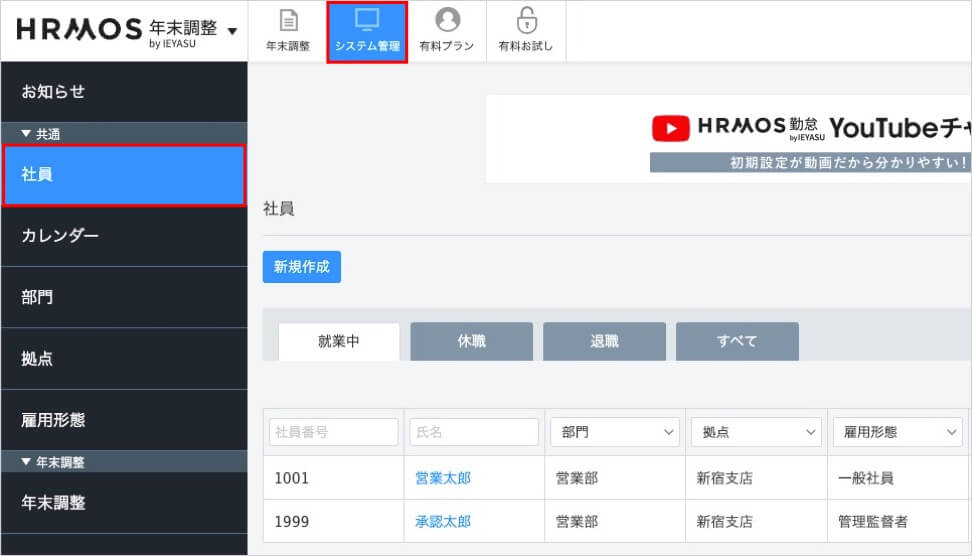
Task: Click the YouTube logo in the banner
Action: pos(670,128)
